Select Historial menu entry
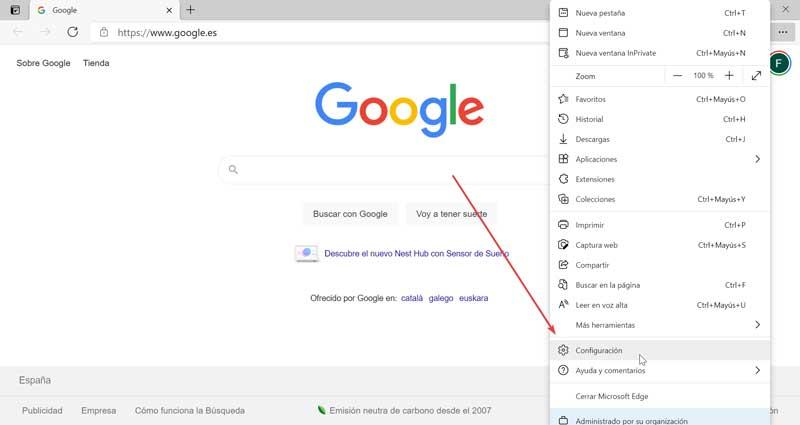This screenshot has height=425, width=800. point(660,119)
